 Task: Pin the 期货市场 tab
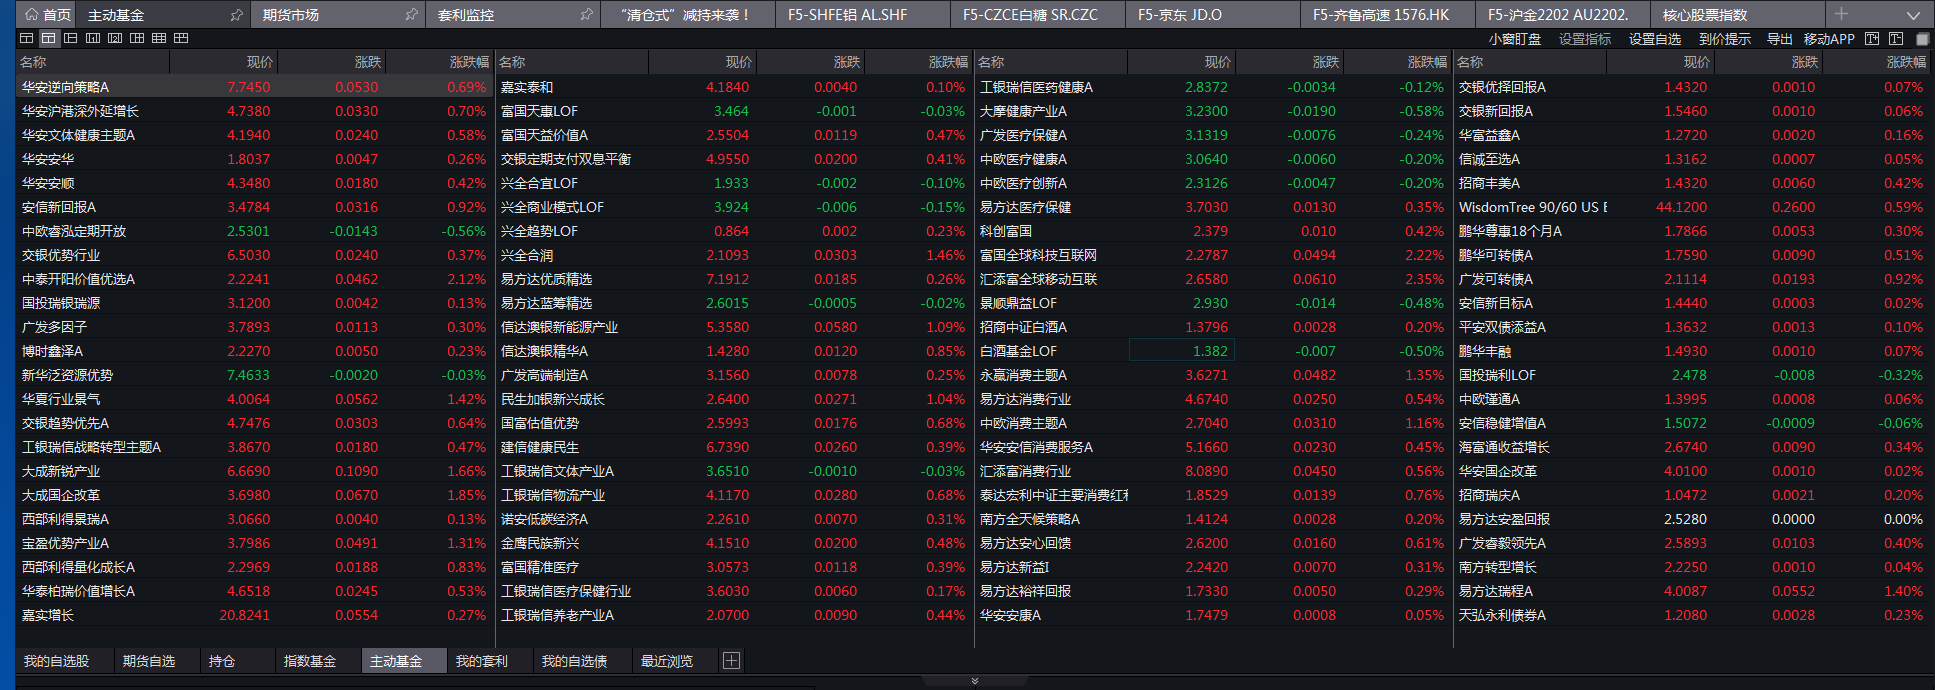(411, 15)
